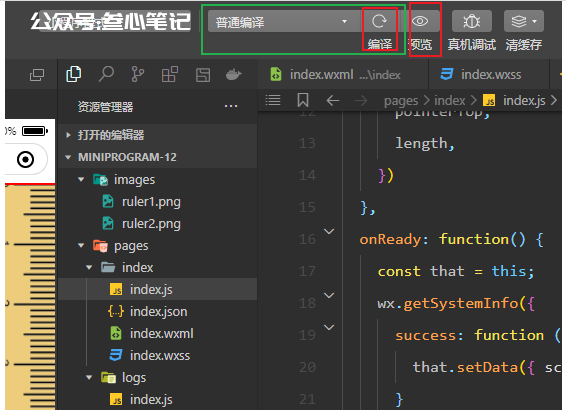Image resolution: width=566 pixels, height=412 pixels.
Task: Click getSystemInfo in the code editor
Action: (x=461, y=303)
